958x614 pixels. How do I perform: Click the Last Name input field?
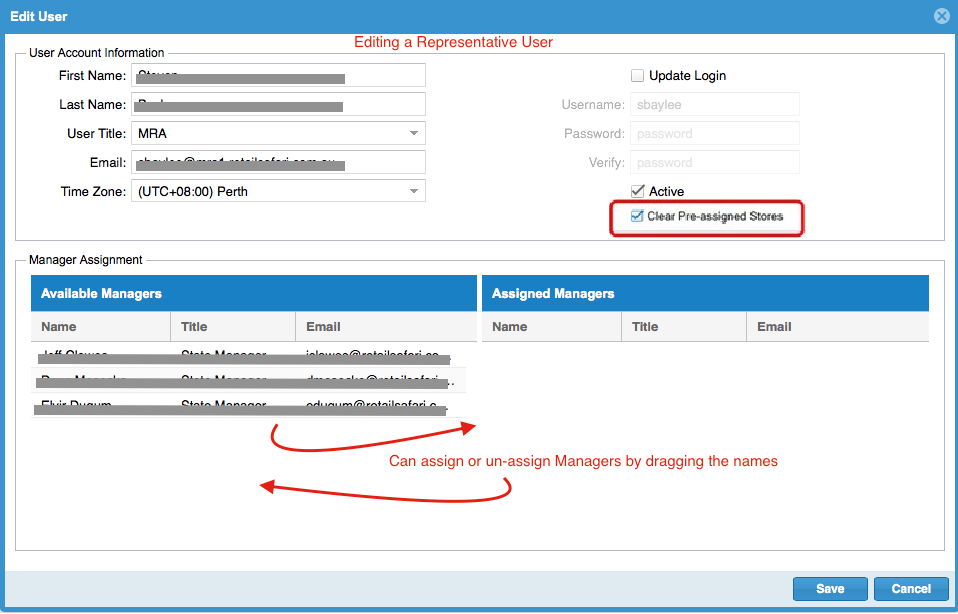pos(278,104)
